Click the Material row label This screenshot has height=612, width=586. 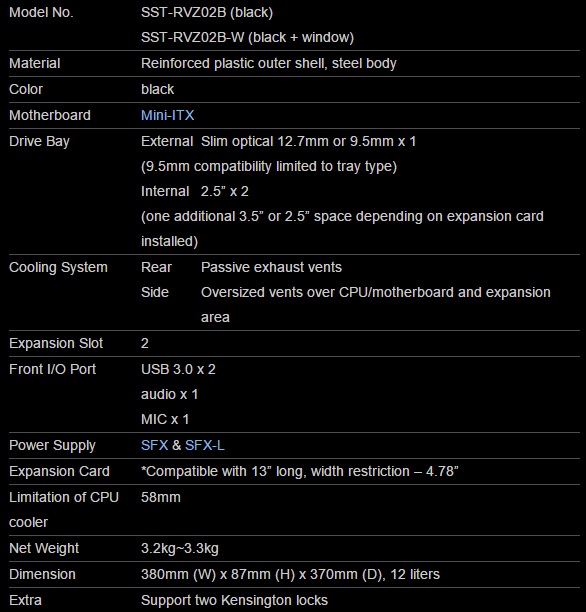coord(35,63)
